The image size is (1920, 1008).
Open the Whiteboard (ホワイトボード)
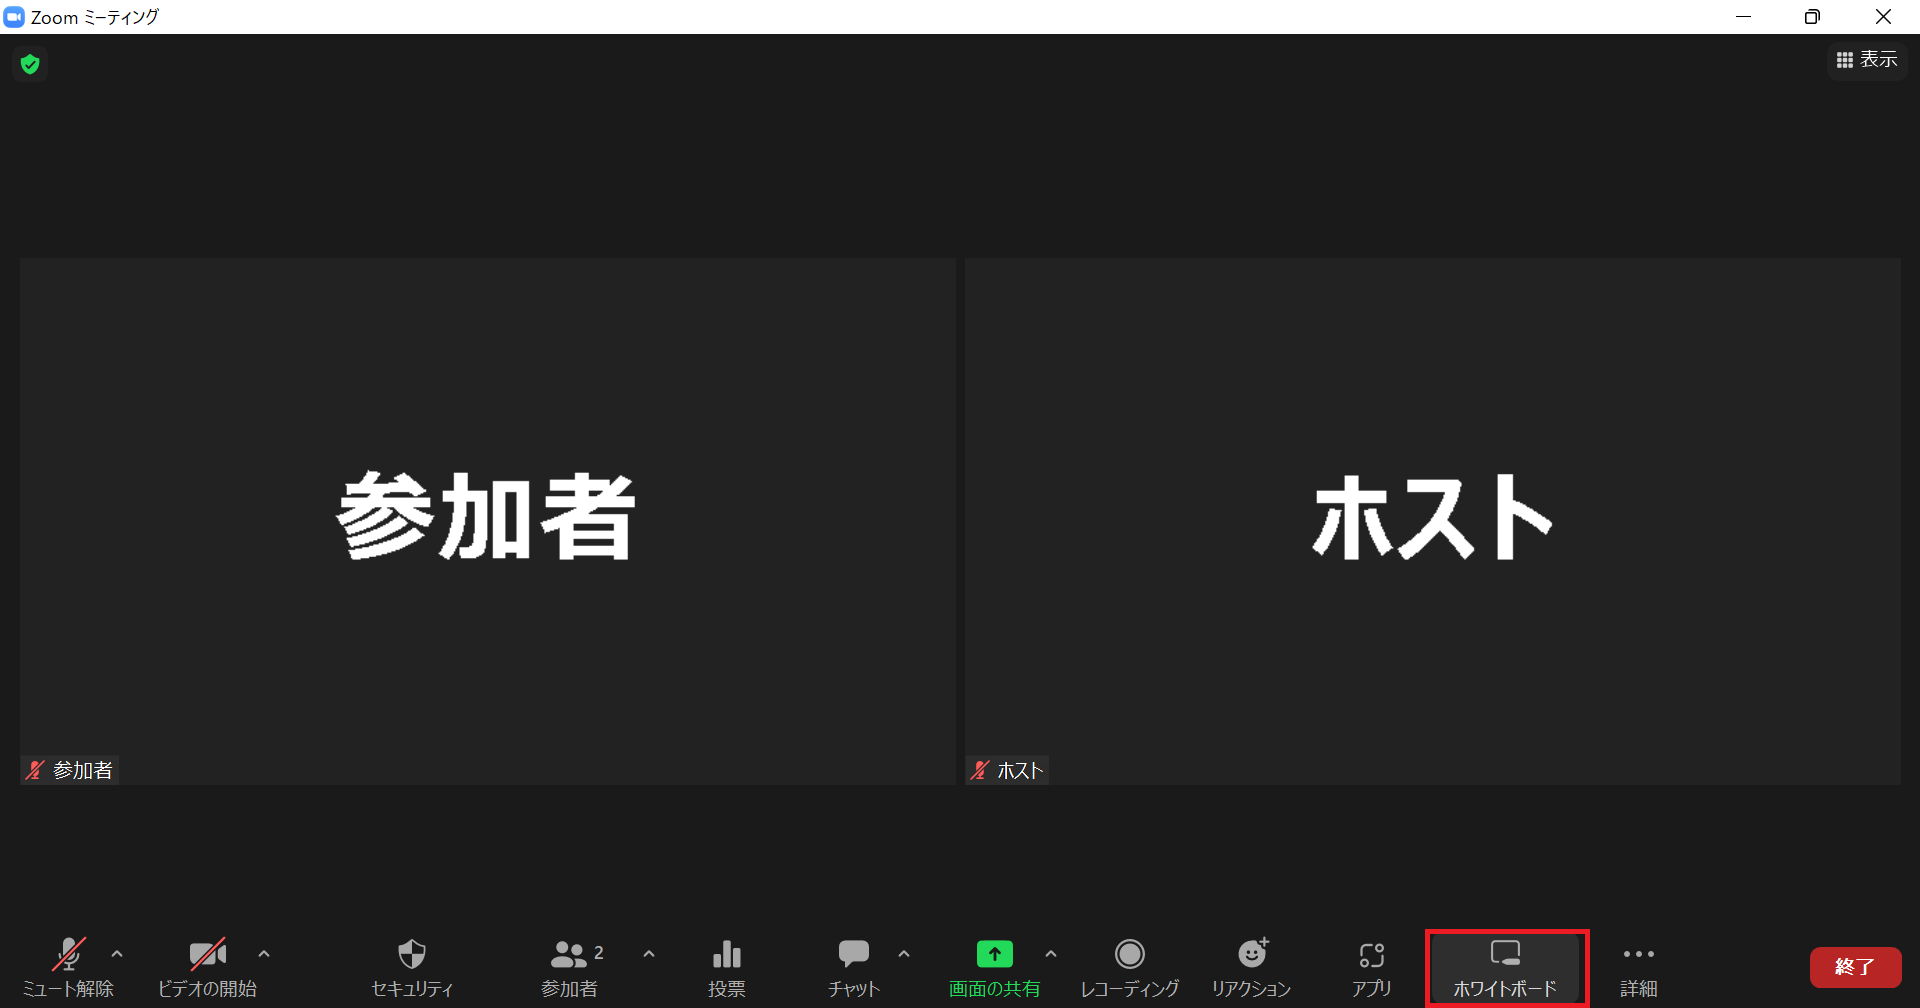pyautogui.click(x=1505, y=967)
